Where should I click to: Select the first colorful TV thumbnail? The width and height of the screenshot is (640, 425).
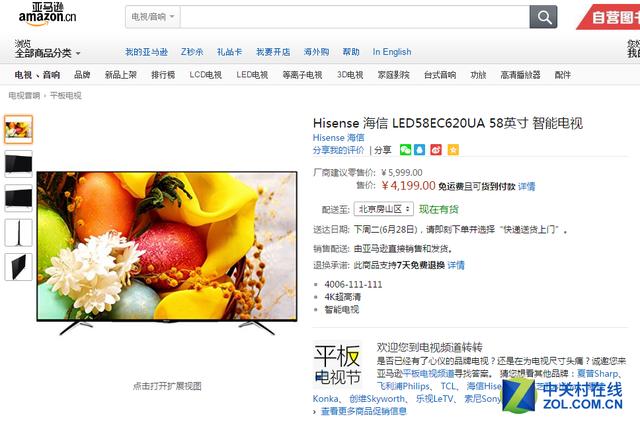[18, 129]
